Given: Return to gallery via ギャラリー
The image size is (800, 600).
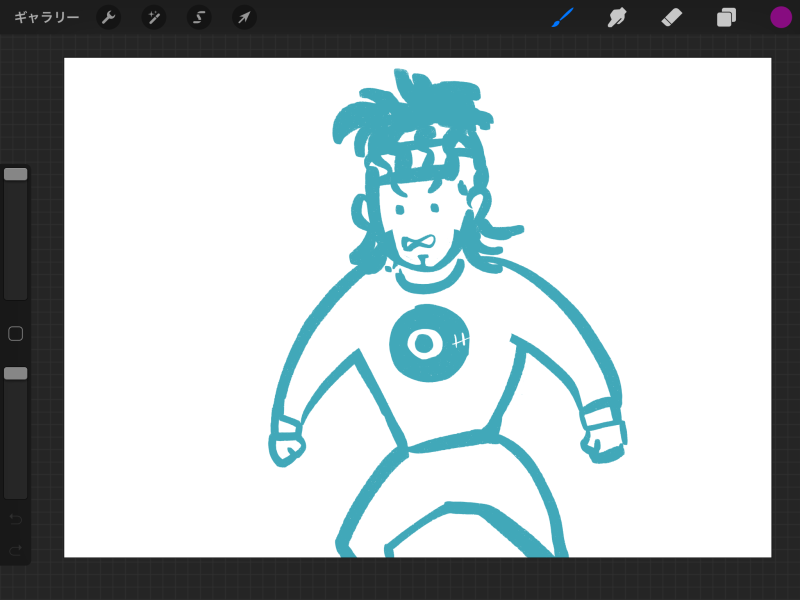Looking at the screenshot, I should coord(46,17).
